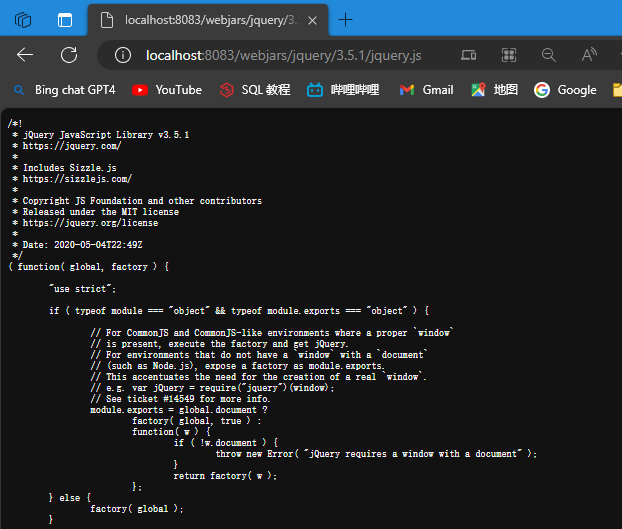
Task: Click the '( function( global, factory ) {' line
Action: pyautogui.click(x=89, y=267)
